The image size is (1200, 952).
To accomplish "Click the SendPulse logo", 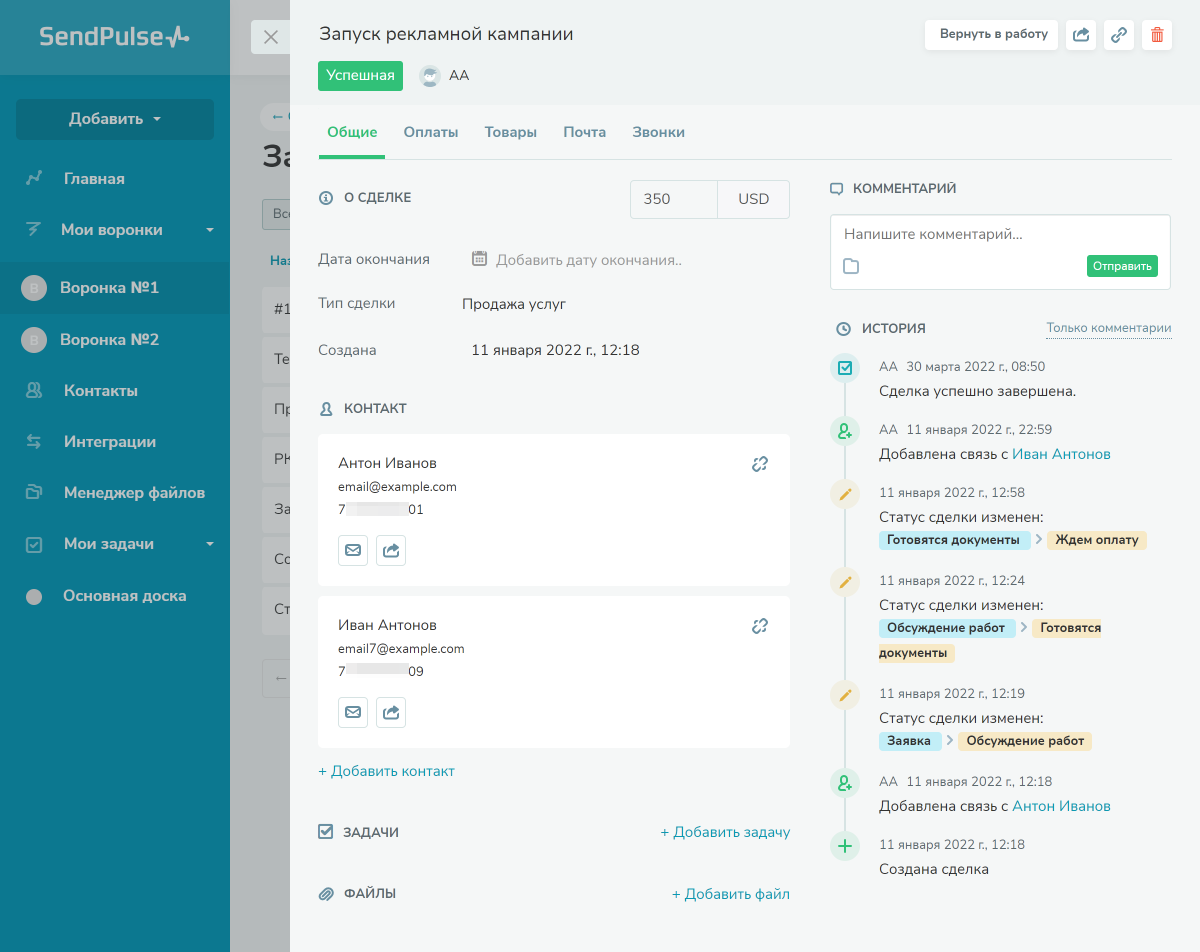I will 114,37.
